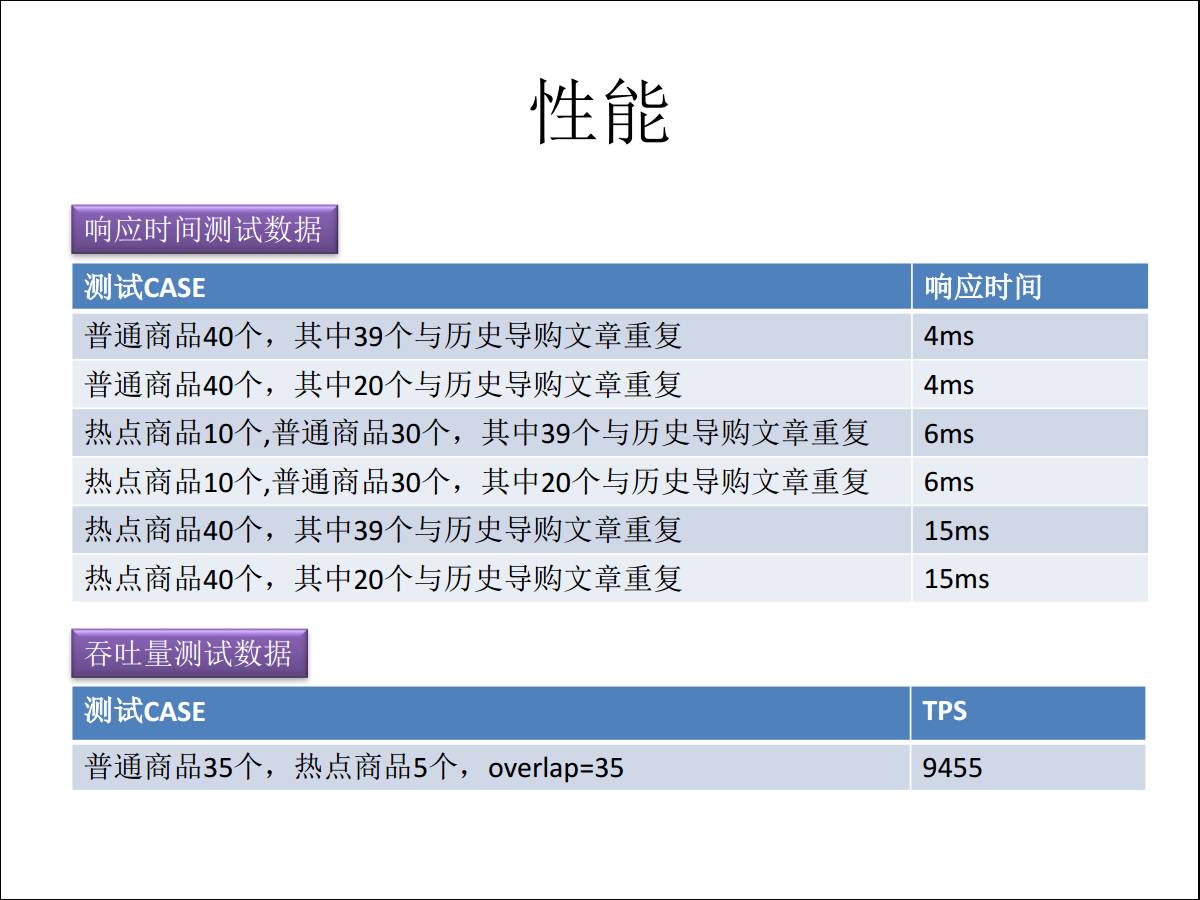Click the 4ms value in the first data row
The image size is (1200, 900).
948,336
